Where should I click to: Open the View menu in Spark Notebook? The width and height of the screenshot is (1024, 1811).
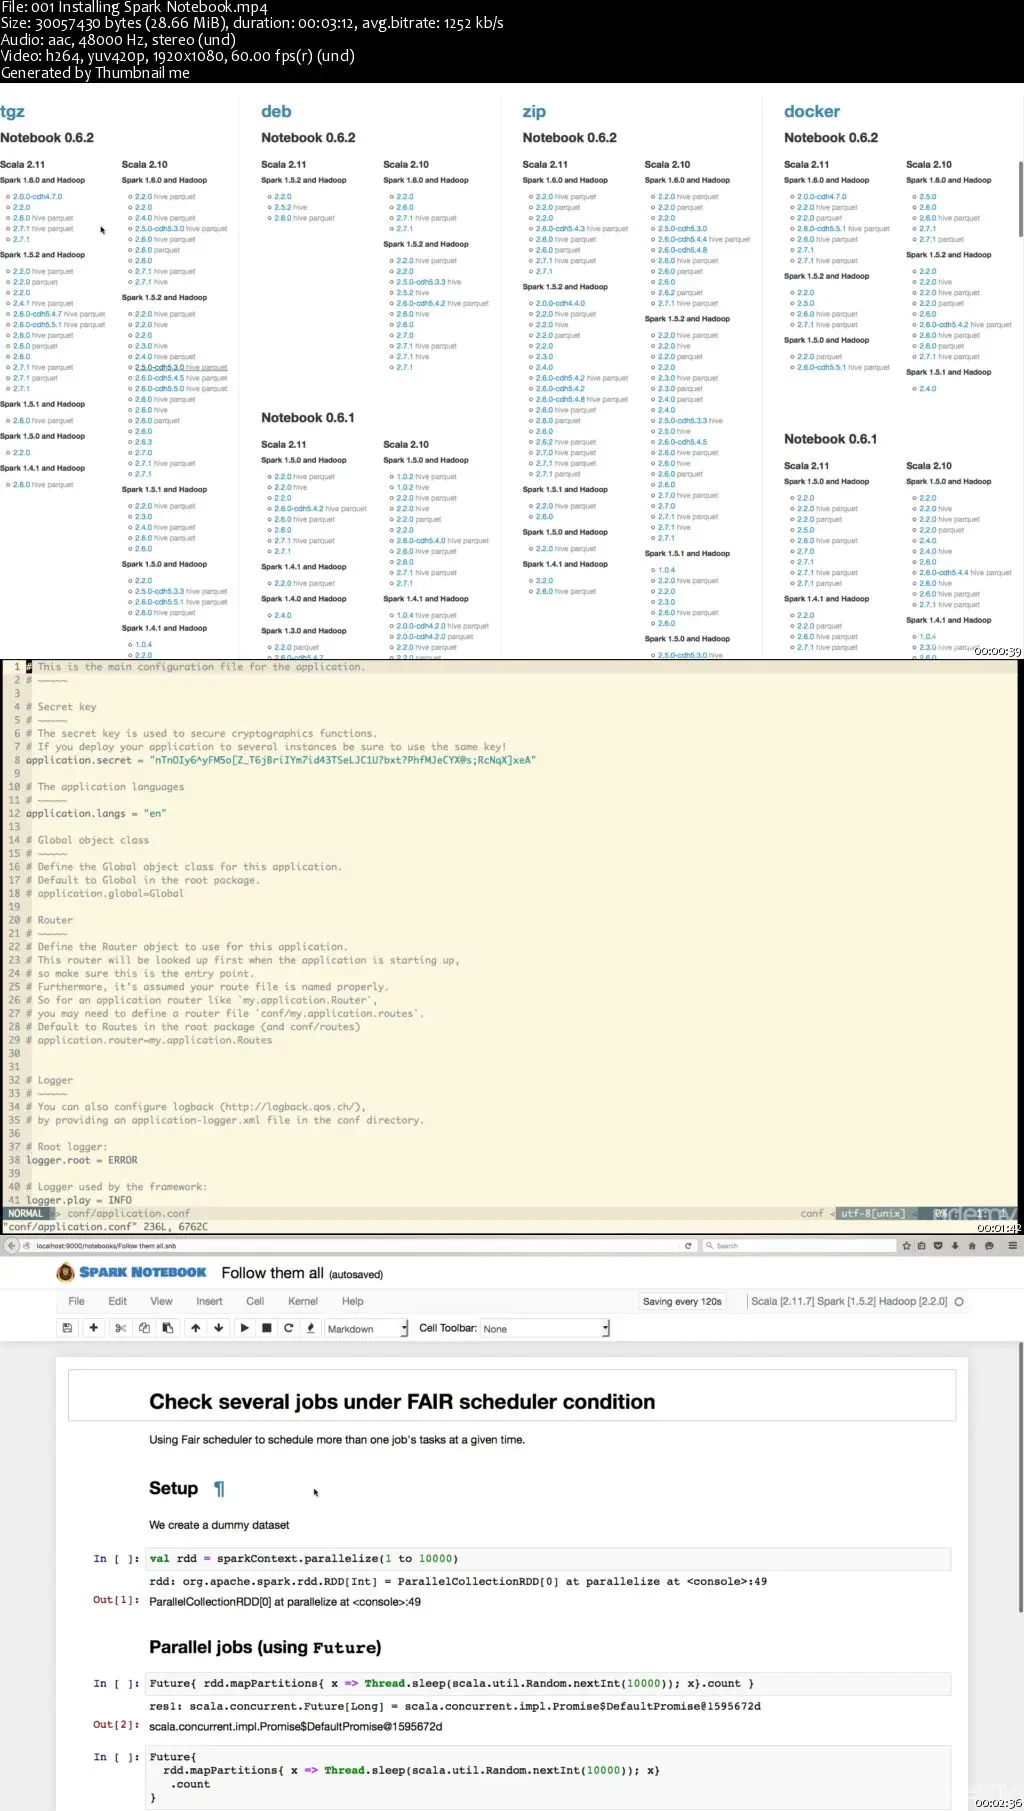coord(161,1302)
